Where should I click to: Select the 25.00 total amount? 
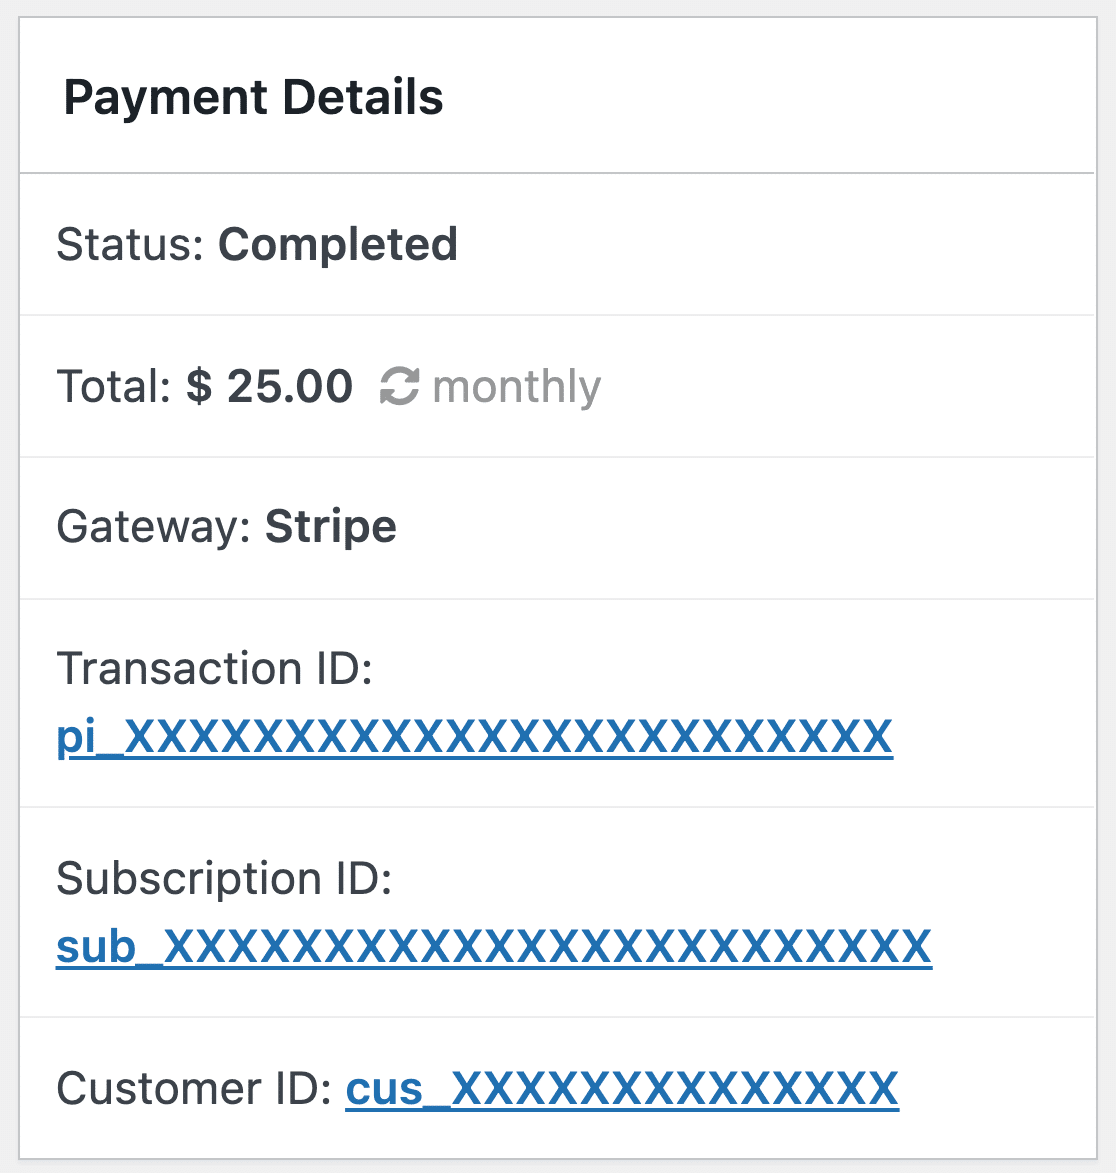[x=289, y=386]
